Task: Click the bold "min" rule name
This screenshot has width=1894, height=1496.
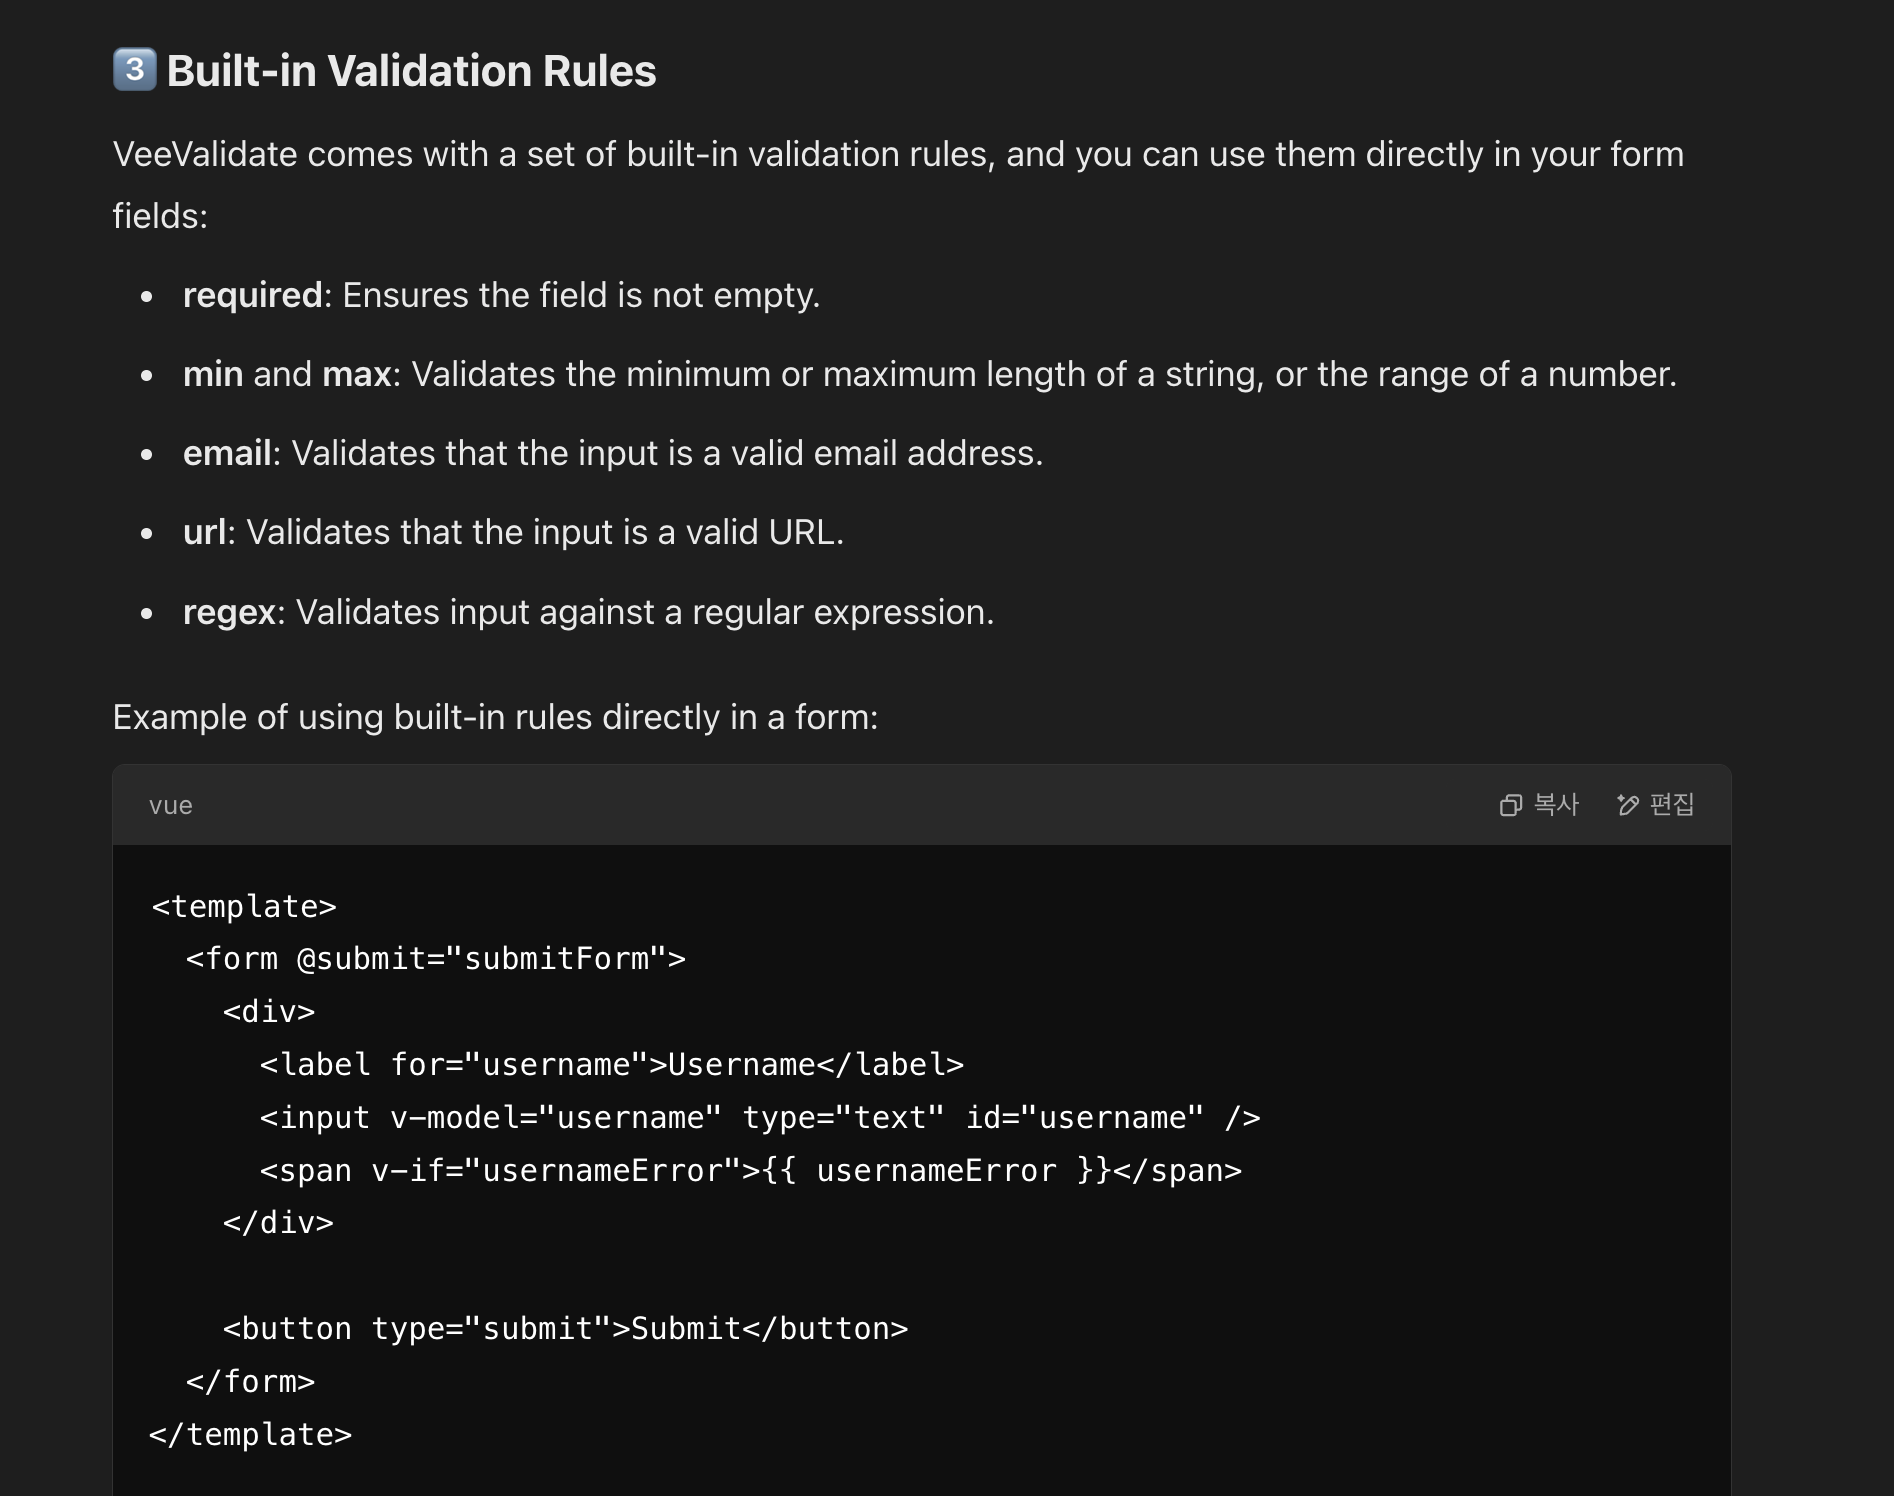Action: click(213, 374)
